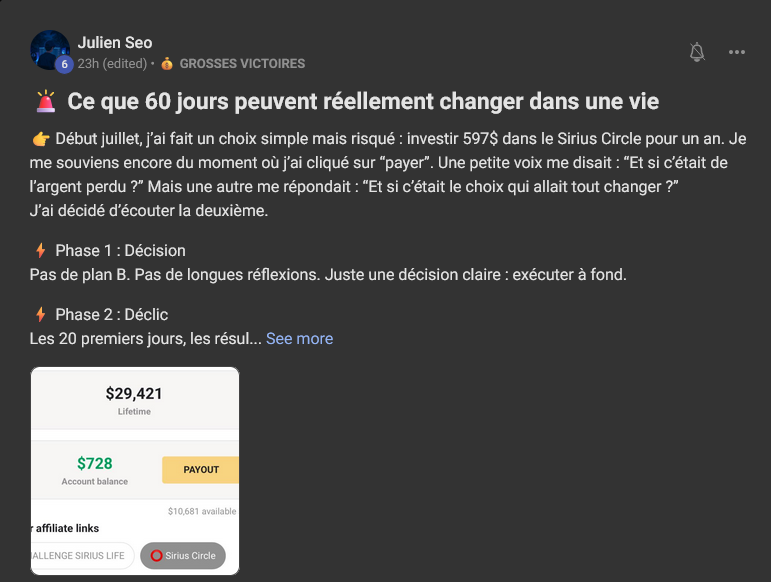Viewport: 771px width, 582px height.
Task: Click the $29,421 Lifetime earnings figure
Action: click(x=134, y=394)
